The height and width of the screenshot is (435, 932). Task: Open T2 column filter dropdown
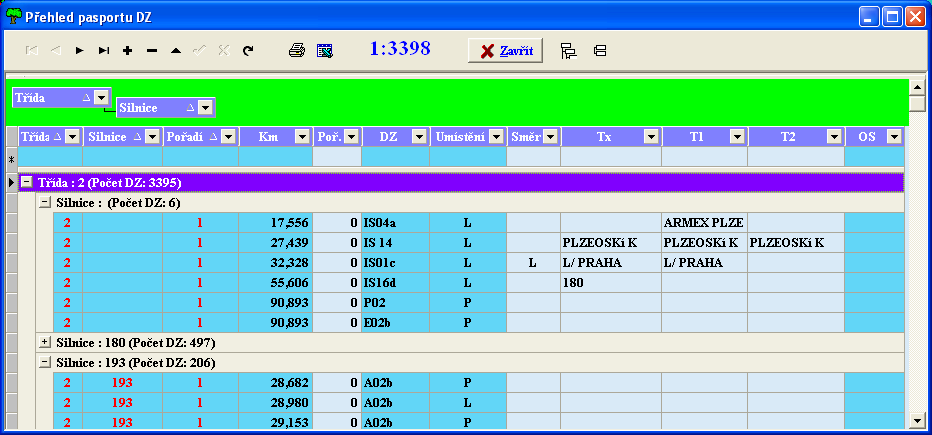click(835, 137)
